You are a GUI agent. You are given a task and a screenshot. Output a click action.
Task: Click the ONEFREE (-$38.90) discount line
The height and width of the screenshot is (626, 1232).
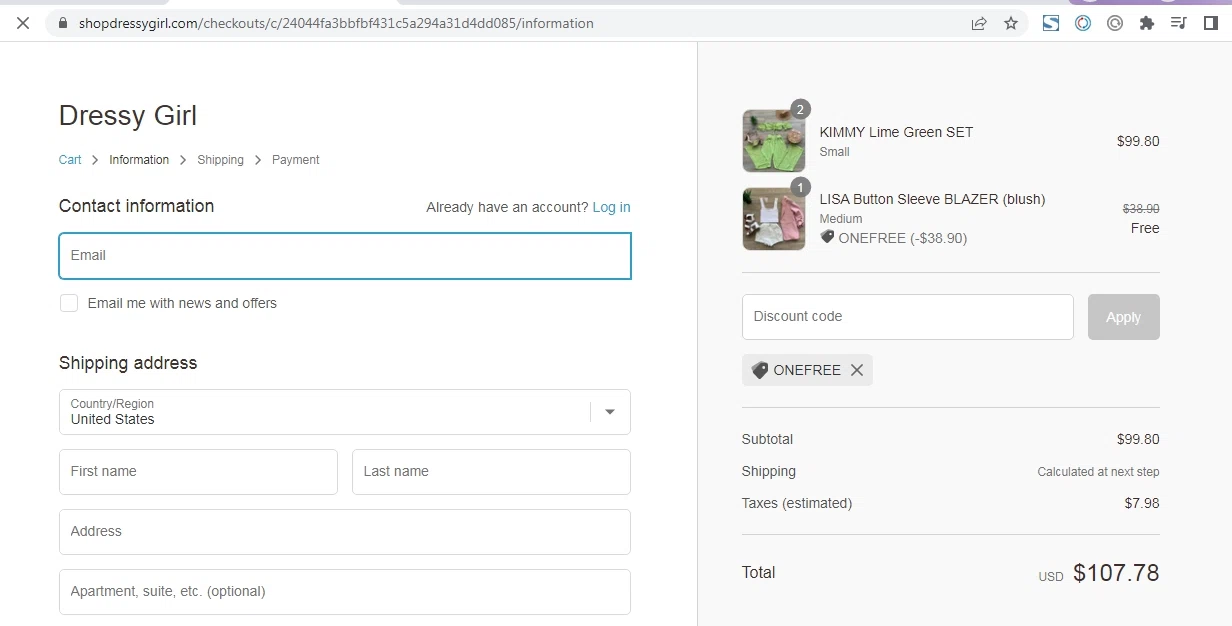point(893,238)
